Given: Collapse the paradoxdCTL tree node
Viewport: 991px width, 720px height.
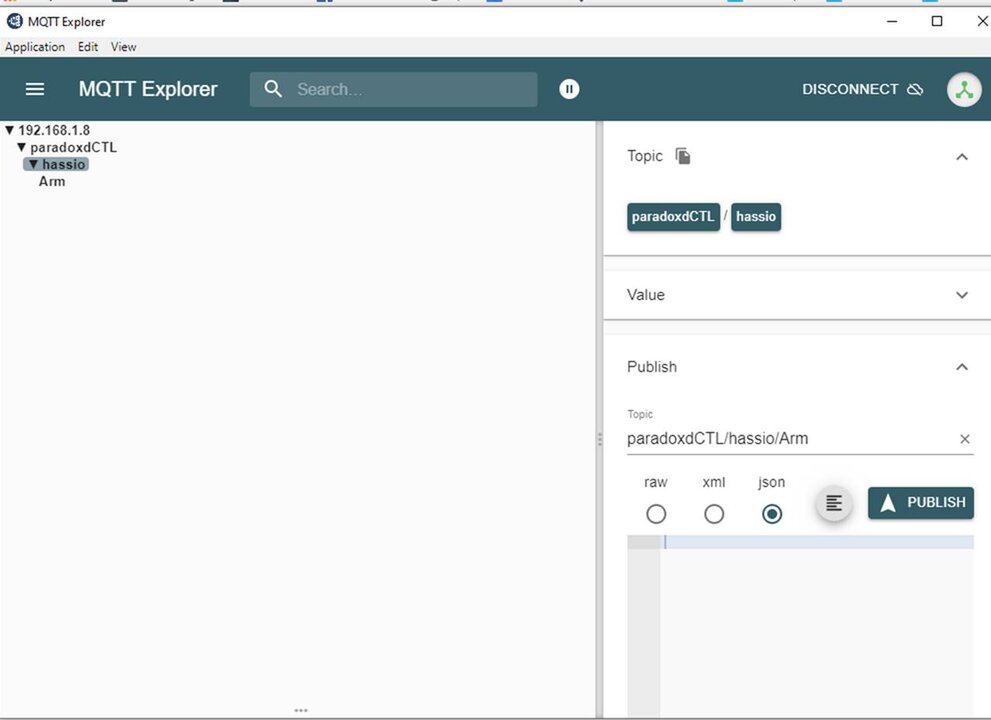Looking at the screenshot, I should (x=21, y=147).
